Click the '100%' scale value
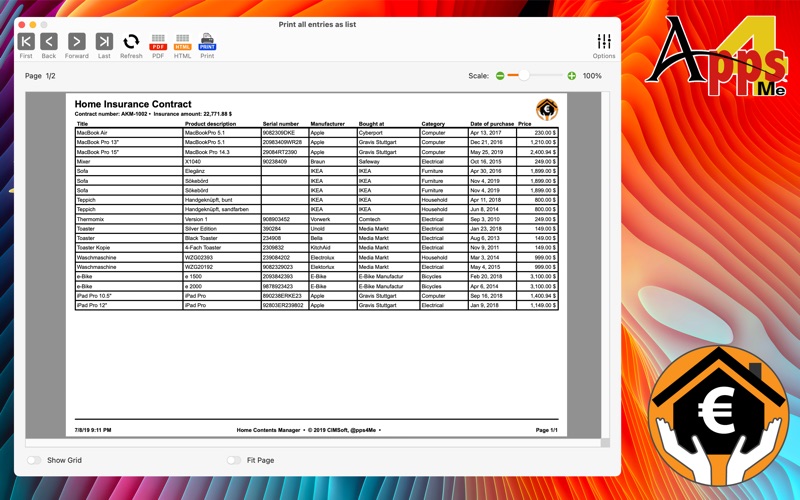800x500 pixels. click(x=592, y=76)
